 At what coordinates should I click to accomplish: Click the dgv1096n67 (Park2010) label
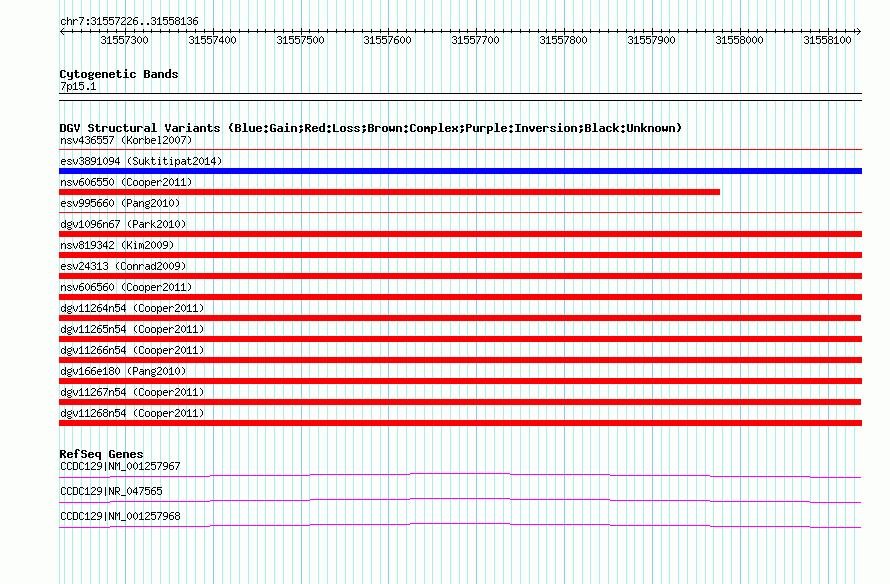click(123, 224)
